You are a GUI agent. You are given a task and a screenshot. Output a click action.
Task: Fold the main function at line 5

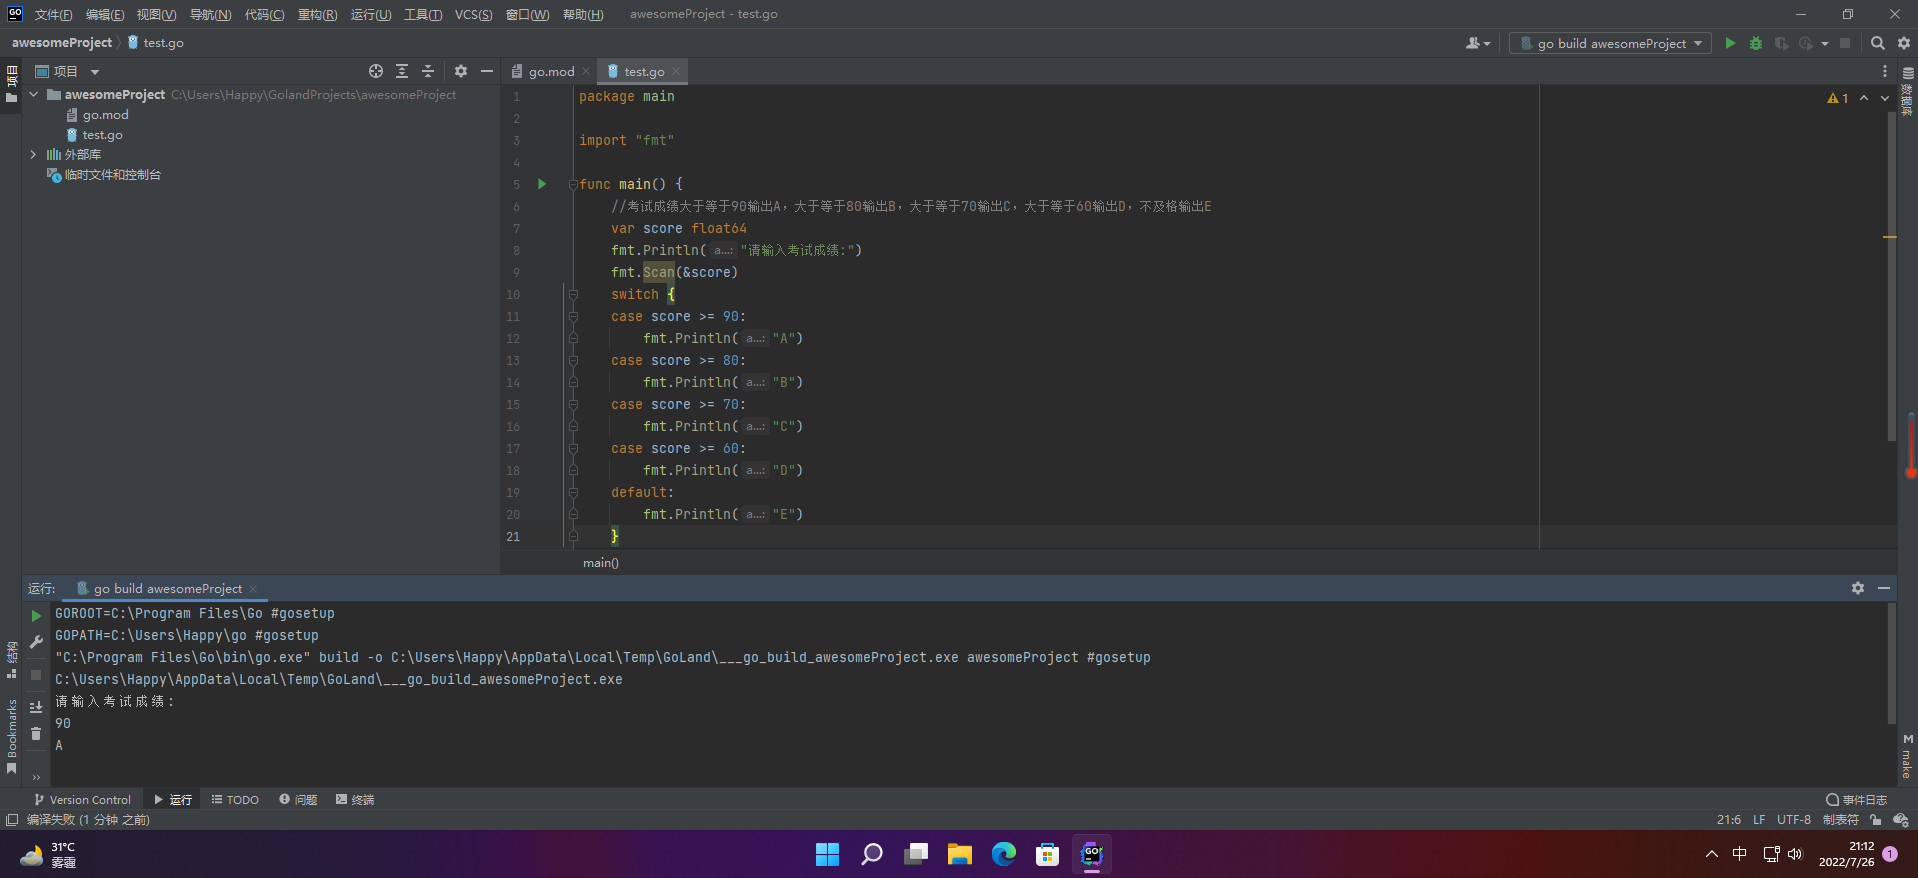coord(573,184)
